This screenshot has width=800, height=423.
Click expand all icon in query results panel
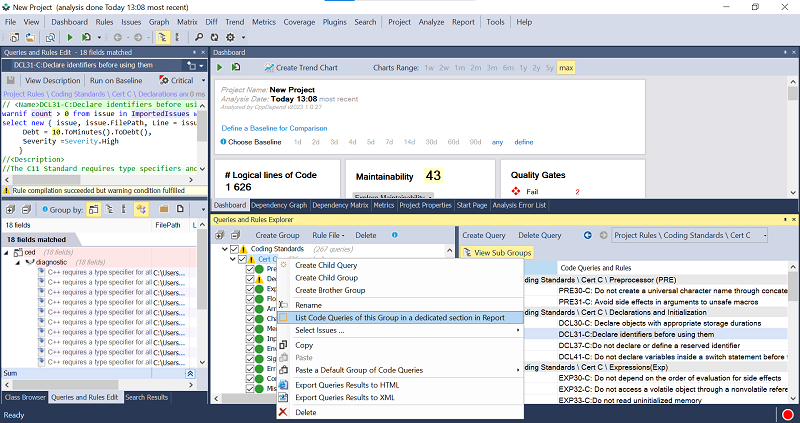tap(10, 209)
